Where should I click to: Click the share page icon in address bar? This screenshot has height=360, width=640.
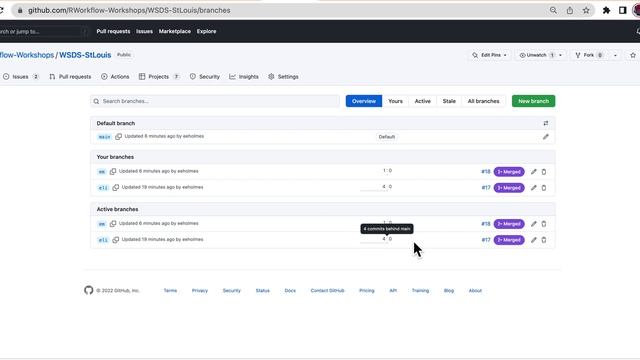coord(570,10)
